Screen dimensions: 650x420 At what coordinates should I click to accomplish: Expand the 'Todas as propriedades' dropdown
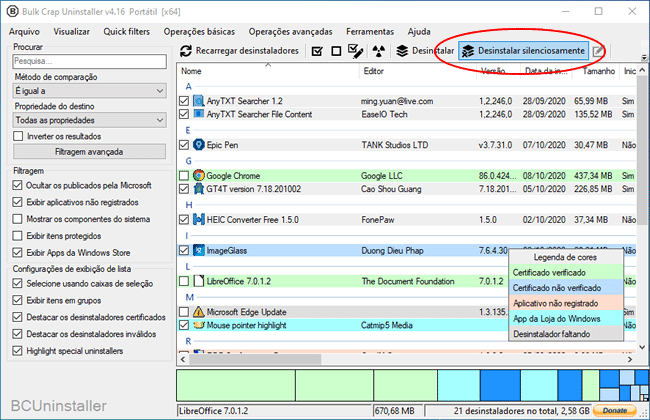click(90, 120)
